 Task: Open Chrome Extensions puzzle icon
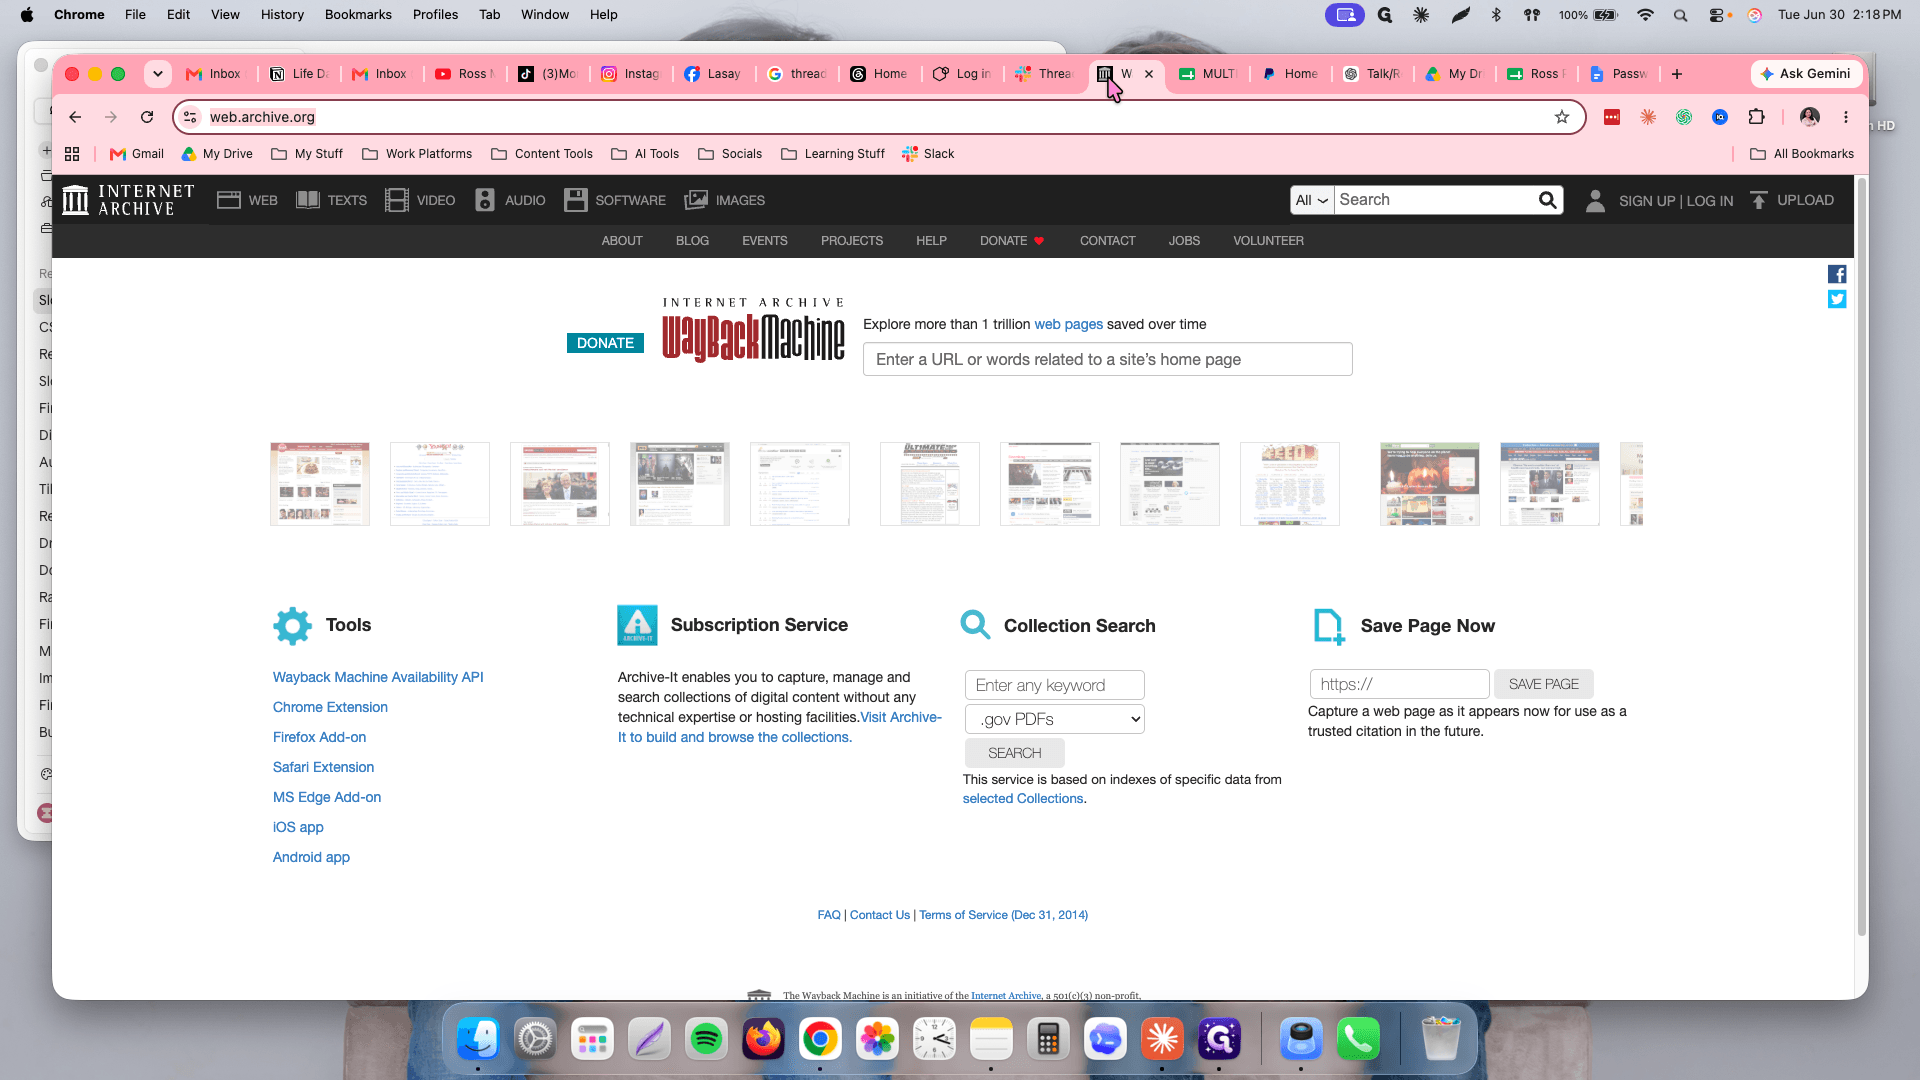[x=1757, y=117]
